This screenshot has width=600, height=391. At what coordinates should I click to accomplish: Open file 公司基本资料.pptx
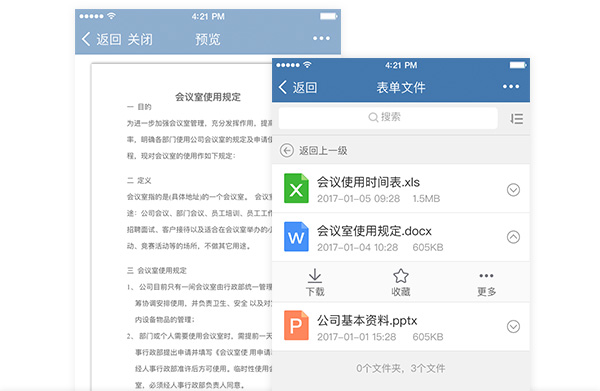pyautogui.click(x=367, y=320)
